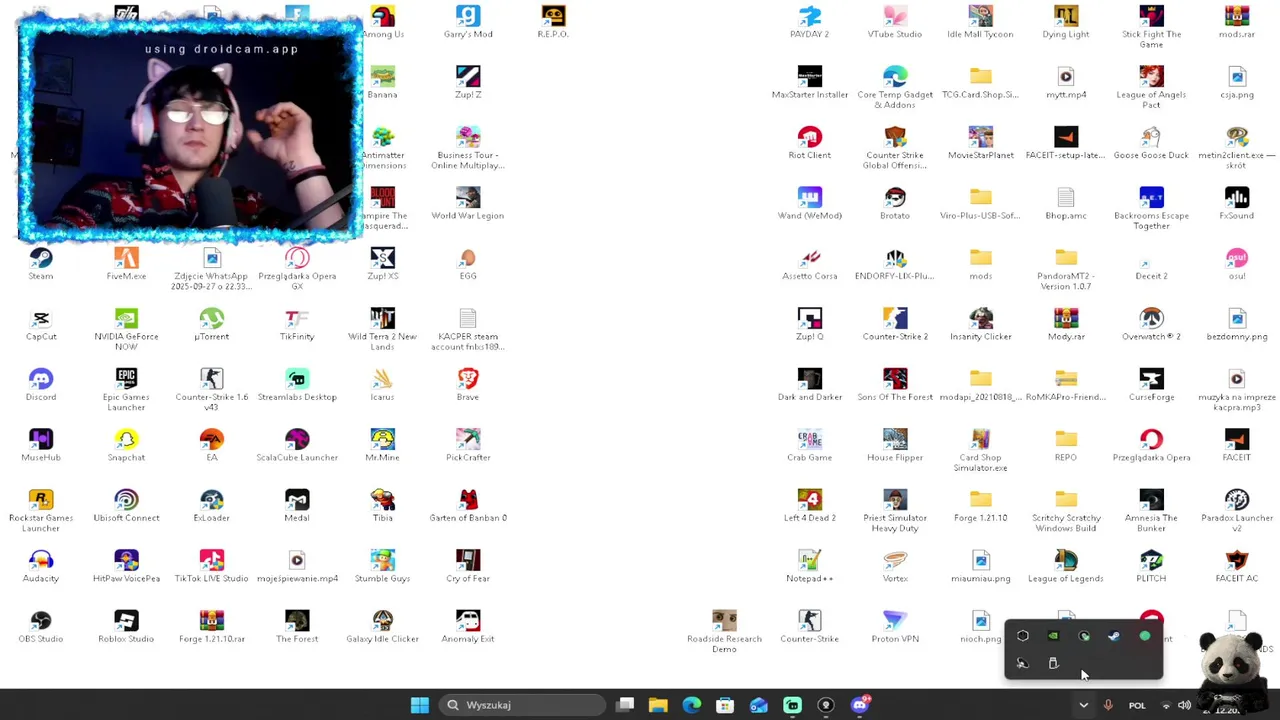Click the droidcam webcam overlay
The image size is (1280, 720).
click(190, 130)
